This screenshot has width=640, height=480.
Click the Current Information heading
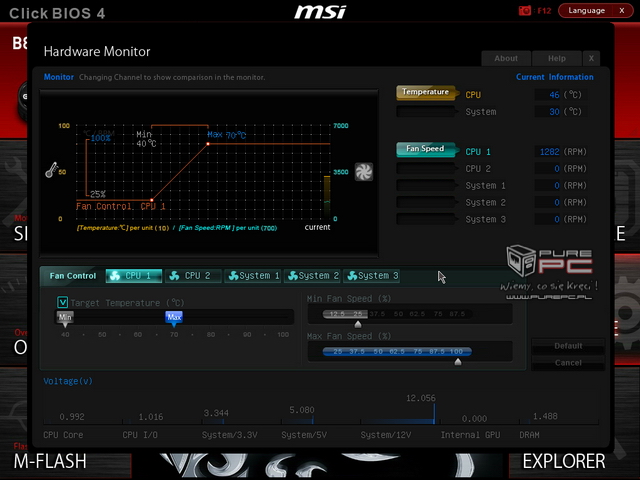click(x=555, y=77)
